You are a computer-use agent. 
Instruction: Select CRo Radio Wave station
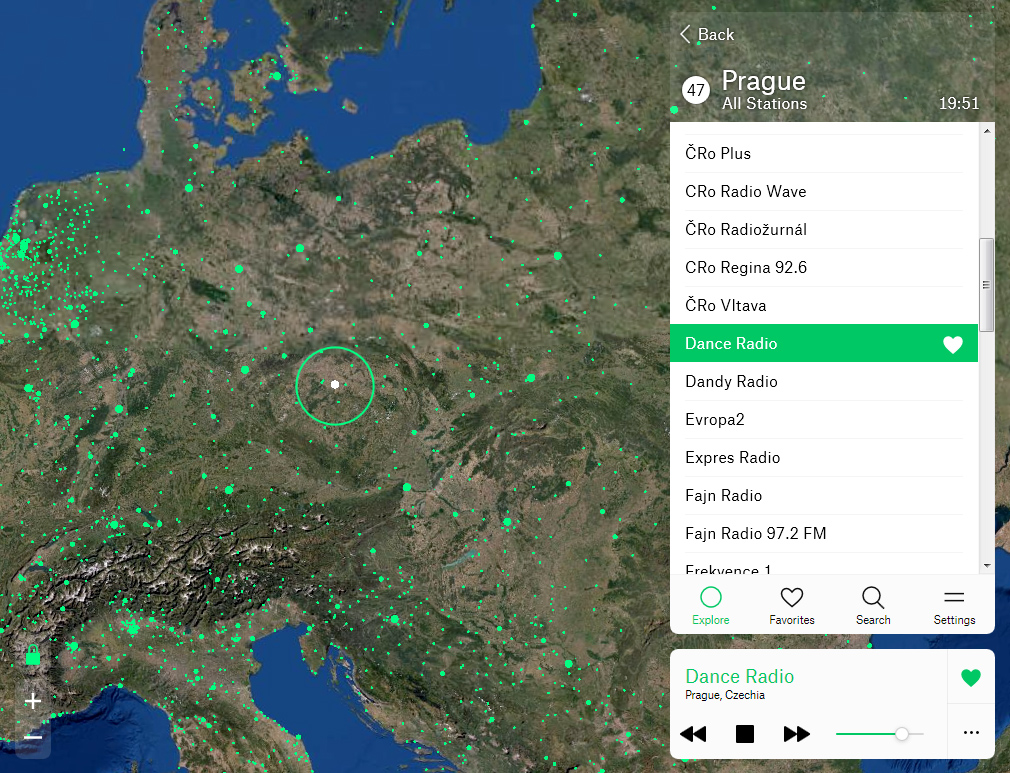coord(824,191)
